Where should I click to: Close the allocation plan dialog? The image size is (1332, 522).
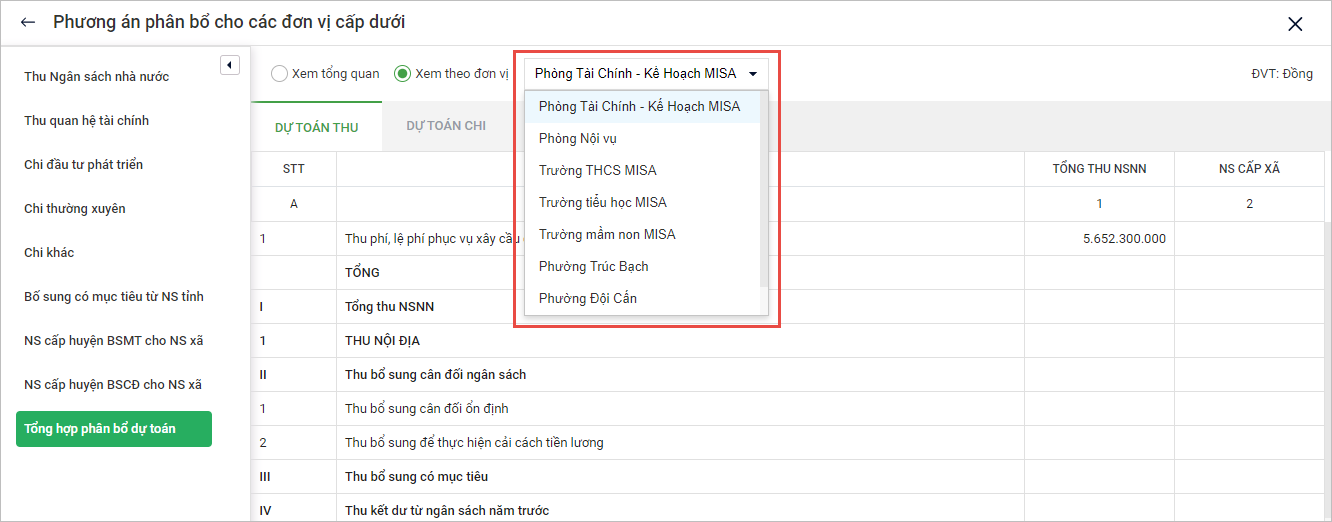[x=1295, y=24]
